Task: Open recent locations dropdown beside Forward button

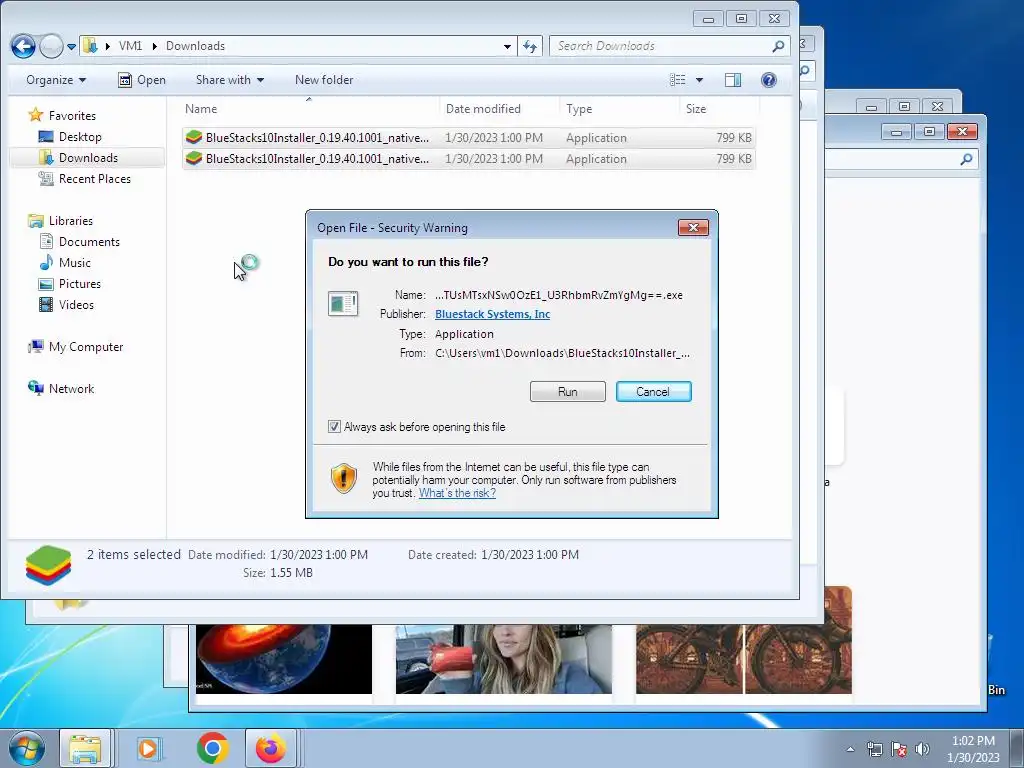Action: (71, 46)
